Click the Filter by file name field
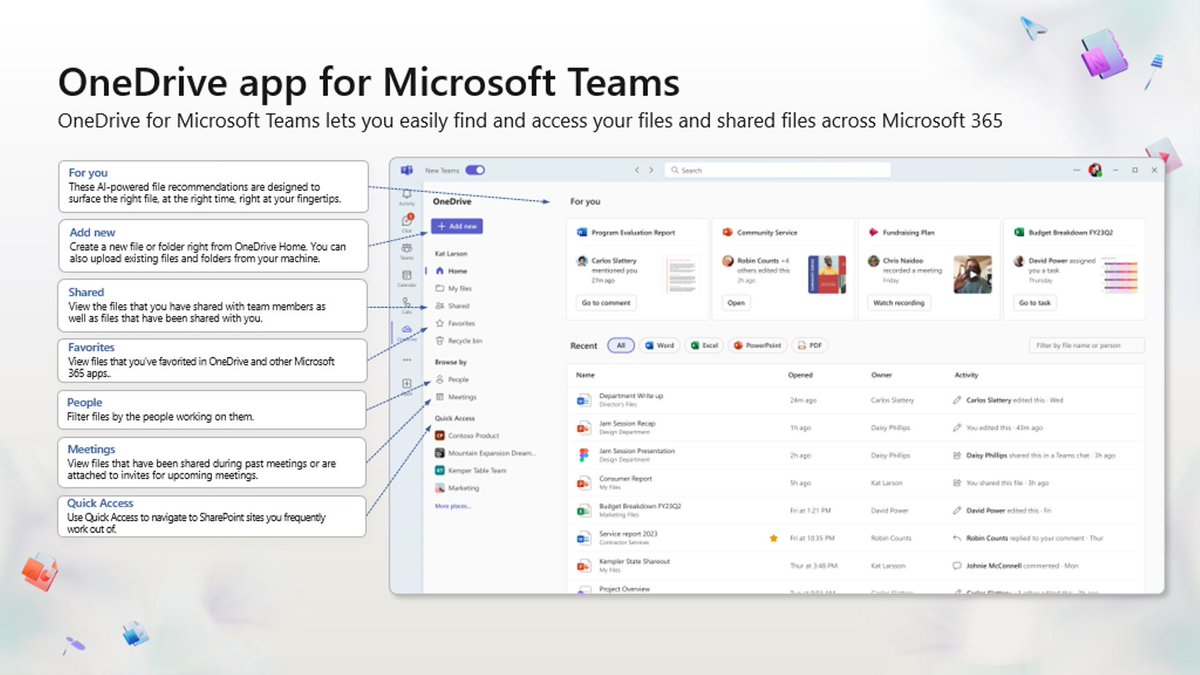The image size is (1200, 675). click(x=1087, y=345)
